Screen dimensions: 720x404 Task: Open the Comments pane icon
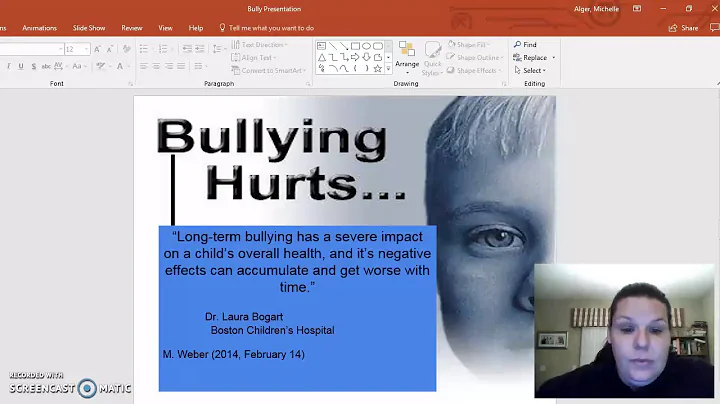point(714,28)
